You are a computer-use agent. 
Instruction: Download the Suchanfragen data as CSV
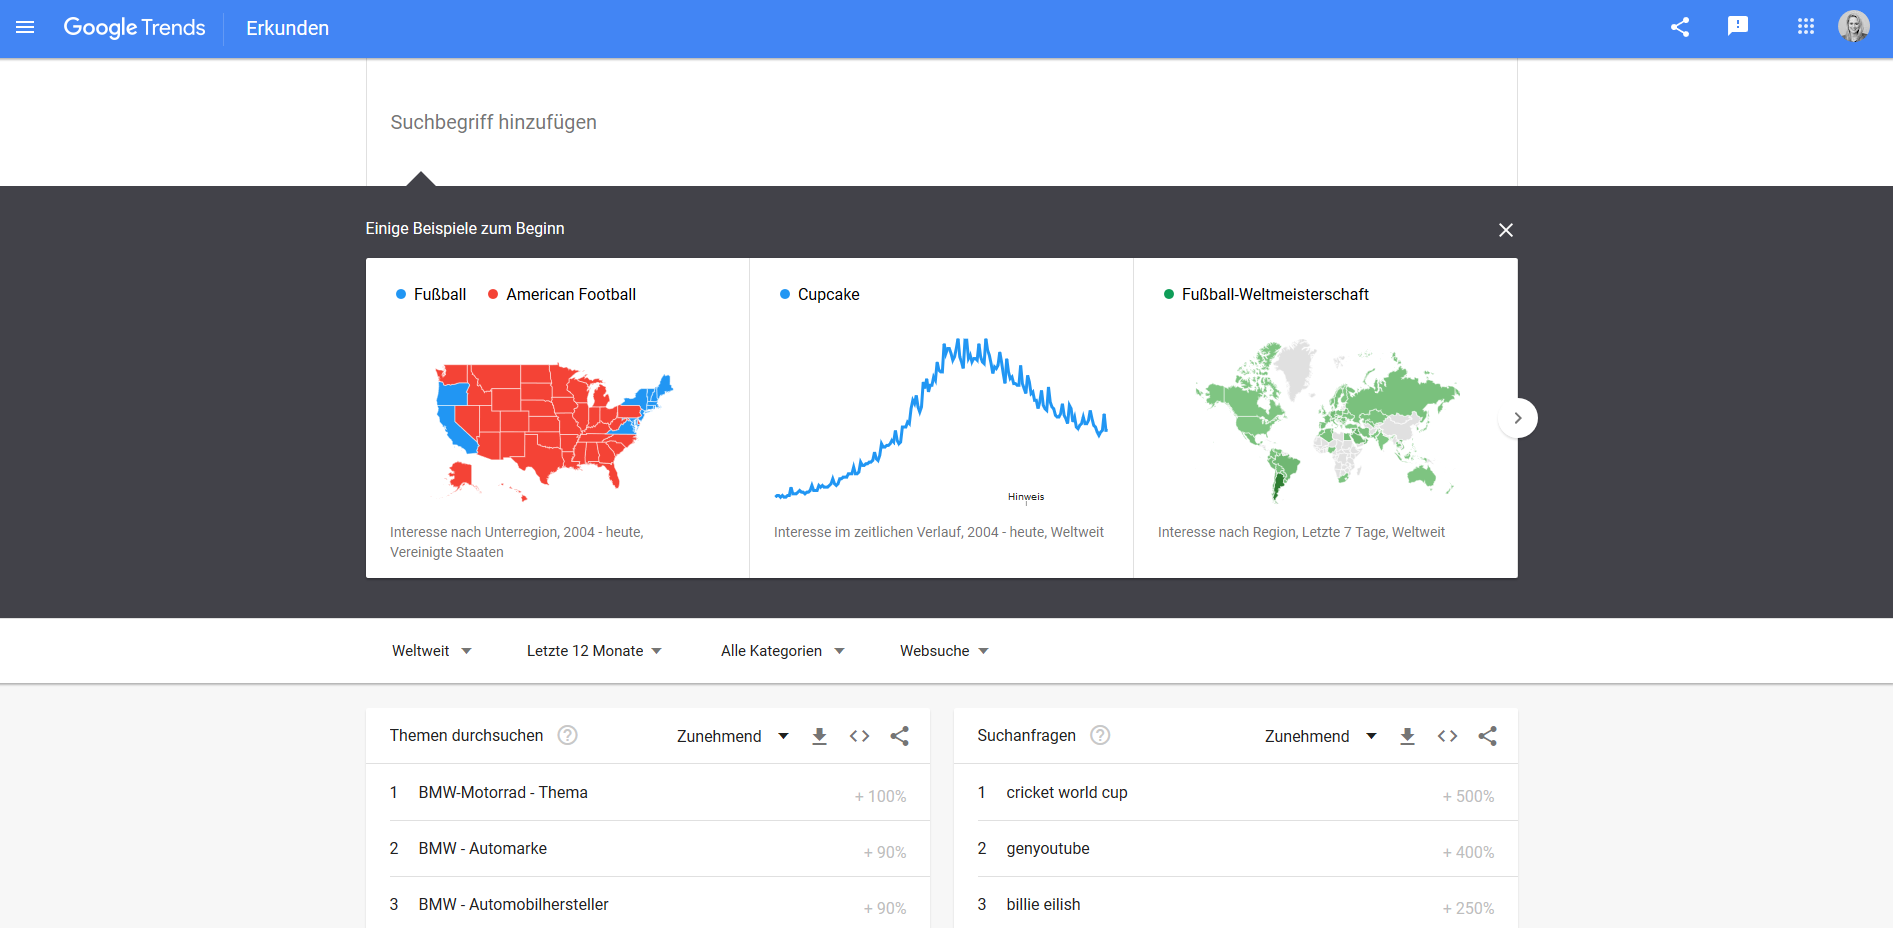pyautogui.click(x=1407, y=736)
